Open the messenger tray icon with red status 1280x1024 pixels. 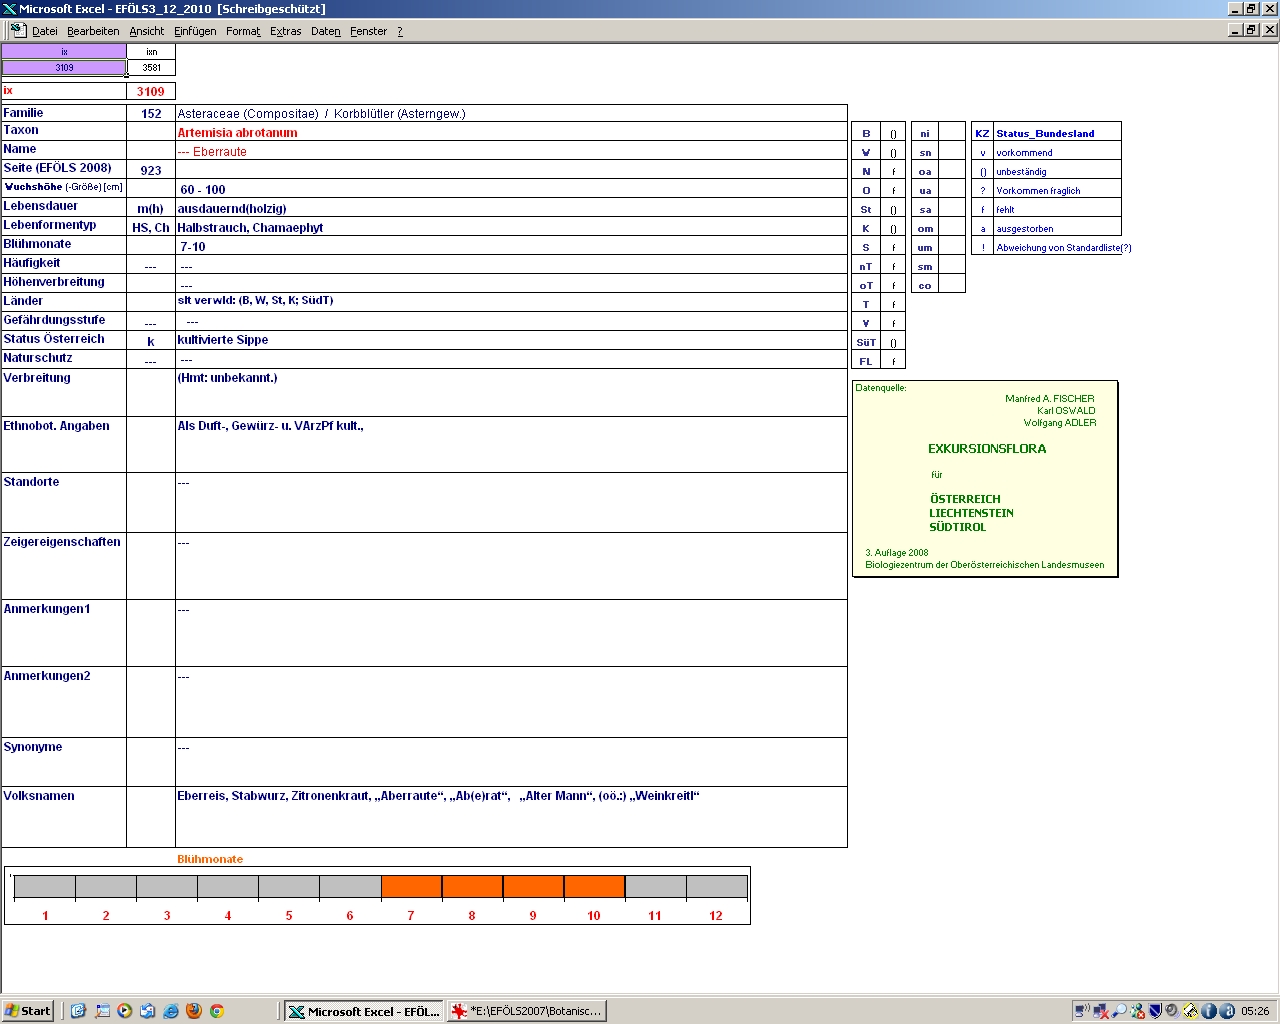(1137, 1011)
